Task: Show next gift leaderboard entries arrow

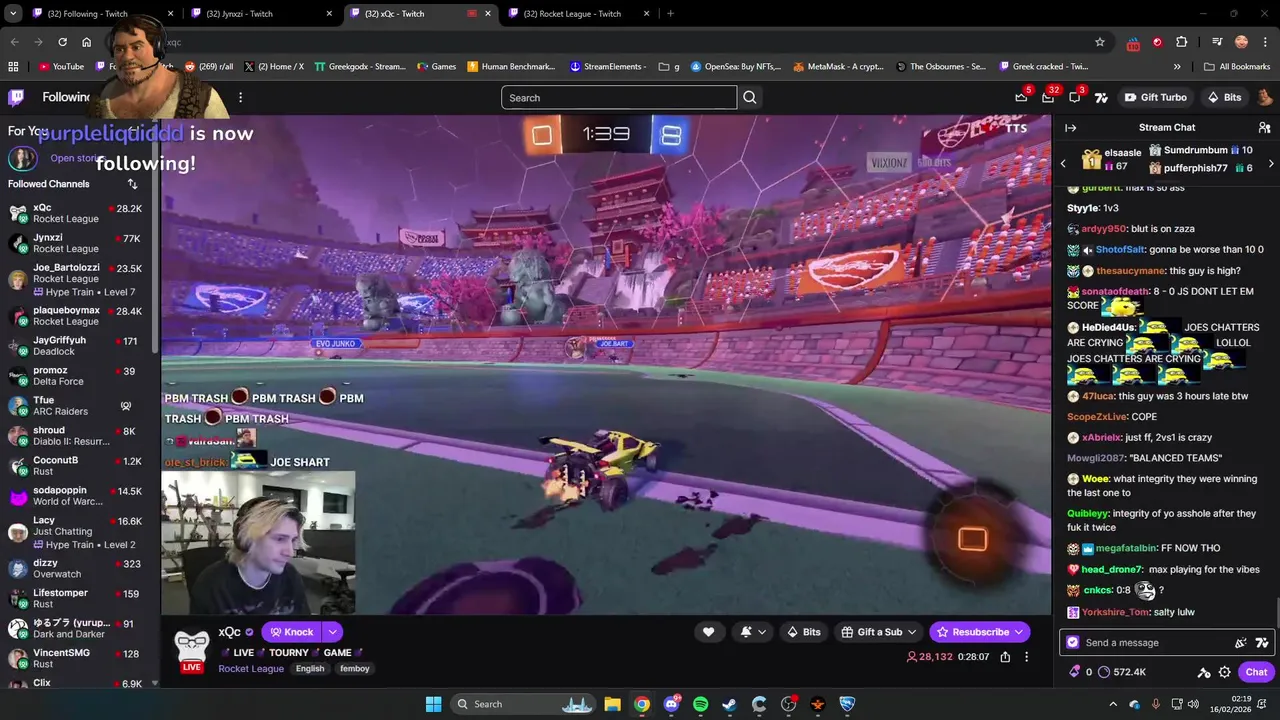Action: (x=1271, y=163)
